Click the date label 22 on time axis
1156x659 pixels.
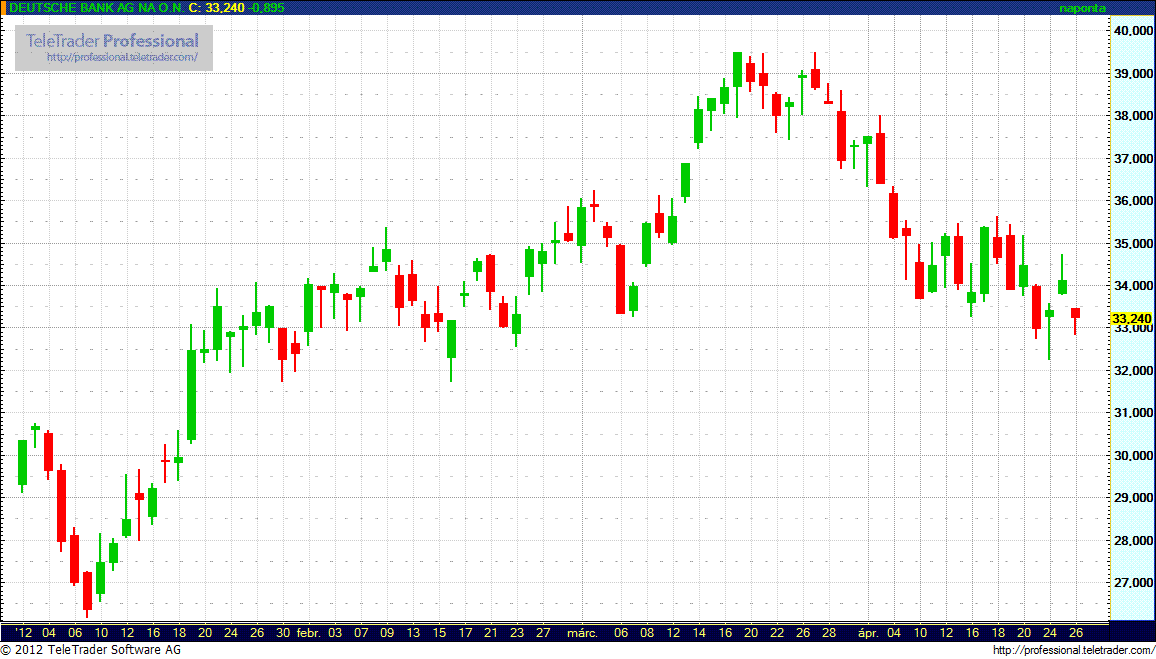pos(777,632)
